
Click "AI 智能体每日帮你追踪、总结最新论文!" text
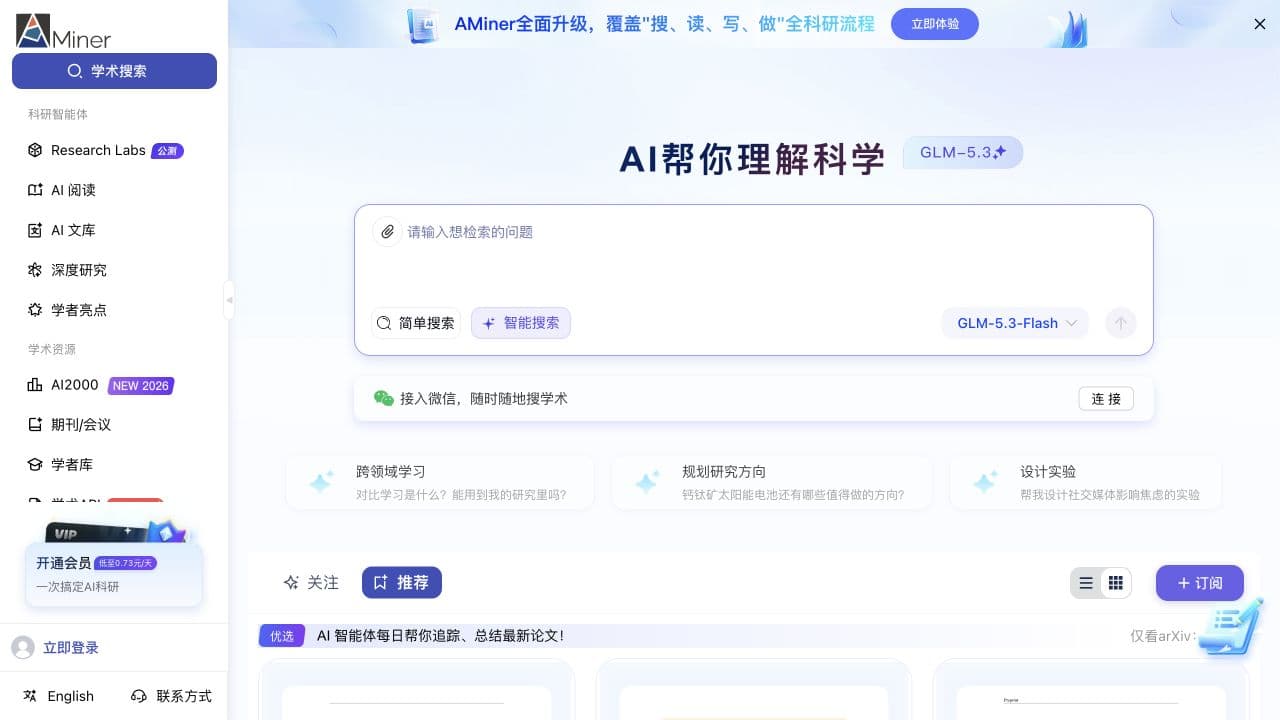click(440, 636)
